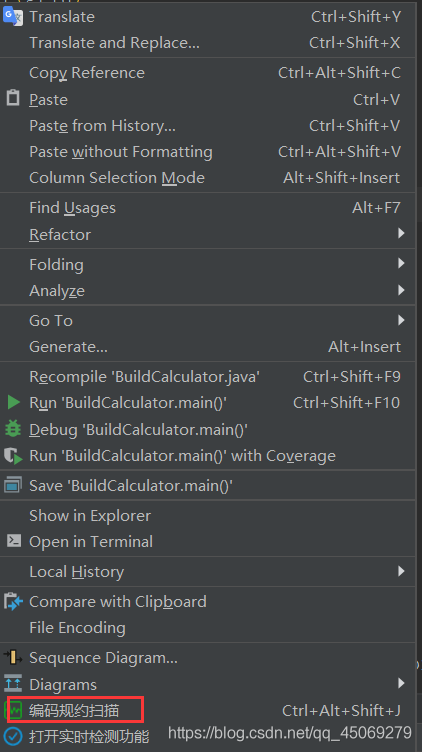Select Recompile 'BuildCalculator.java'
The height and width of the screenshot is (752, 422).
pos(208,377)
